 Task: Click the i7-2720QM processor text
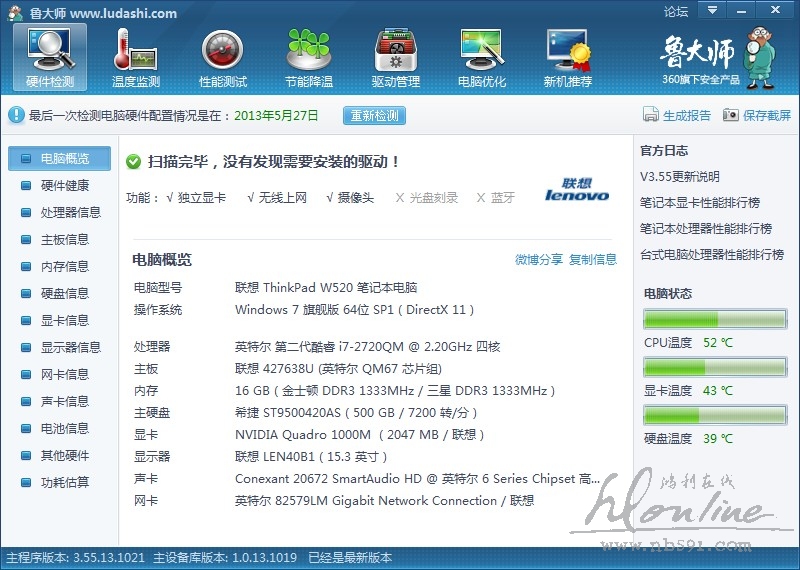tap(367, 347)
